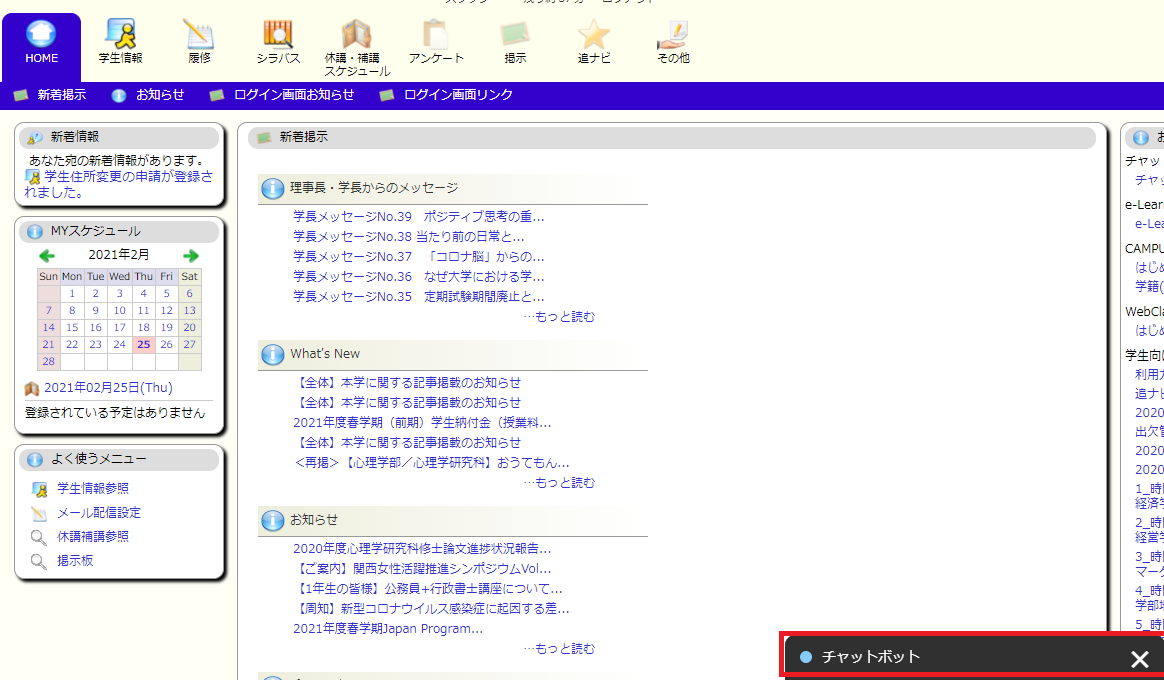Click the MYスケジュール header info icon
The width and height of the screenshot is (1164, 680).
click(35, 232)
